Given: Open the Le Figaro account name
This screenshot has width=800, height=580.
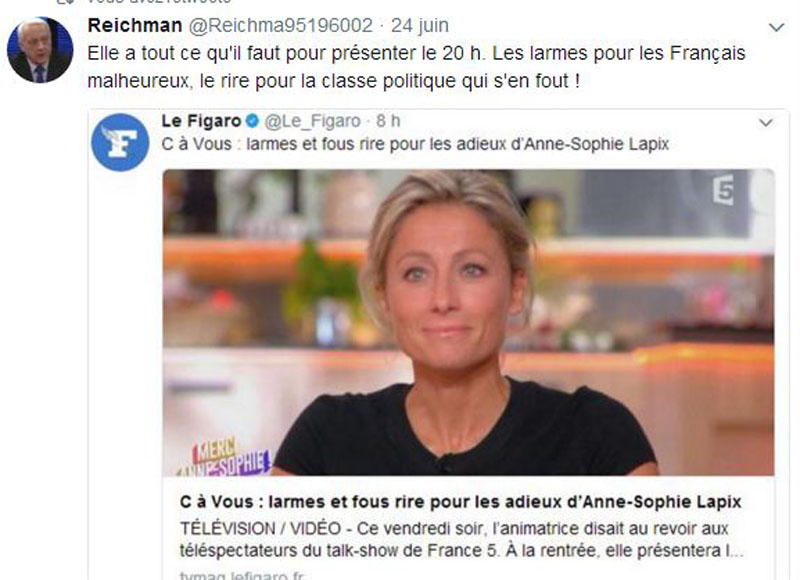Looking at the screenshot, I should [x=201, y=121].
